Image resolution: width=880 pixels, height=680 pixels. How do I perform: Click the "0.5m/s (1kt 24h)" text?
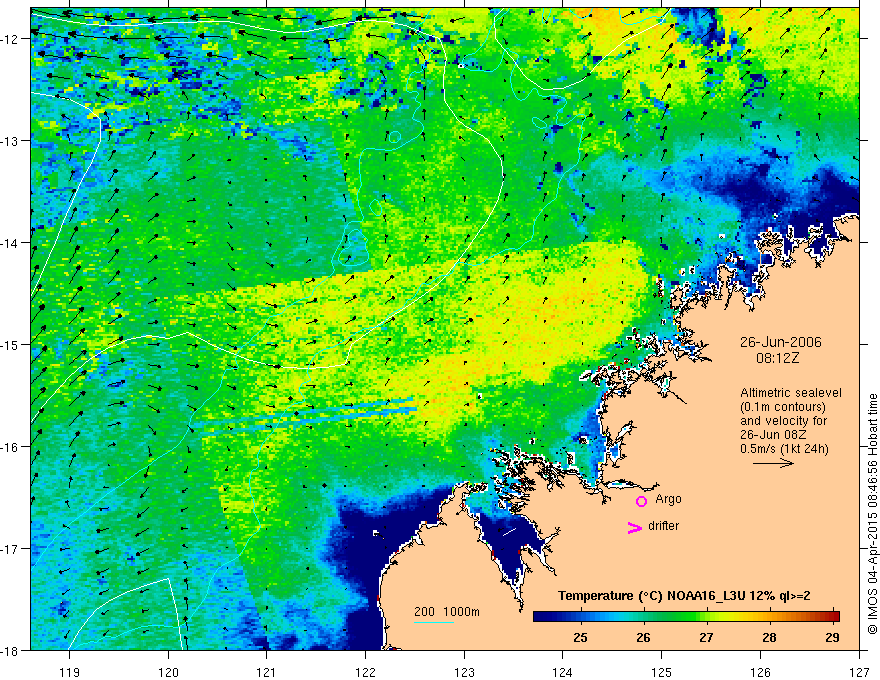[784, 449]
